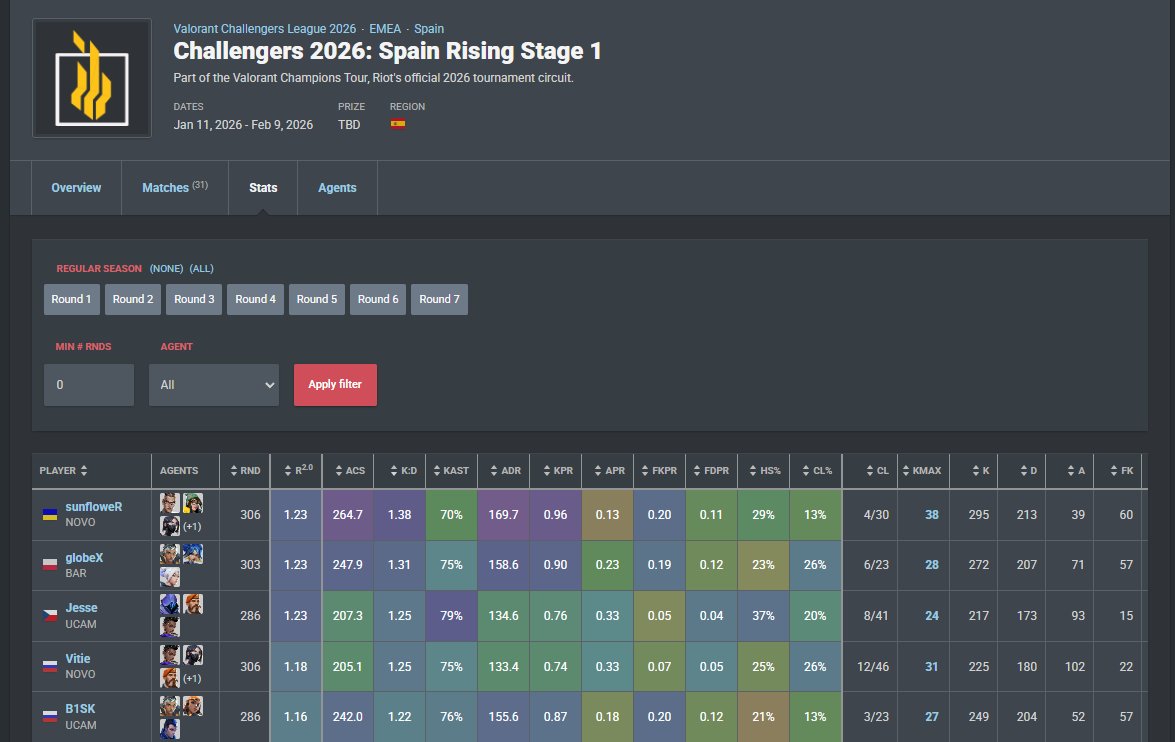Toggle the Round 4 filter
Viewport: 1175px width, 742px height.
[256, 299]
